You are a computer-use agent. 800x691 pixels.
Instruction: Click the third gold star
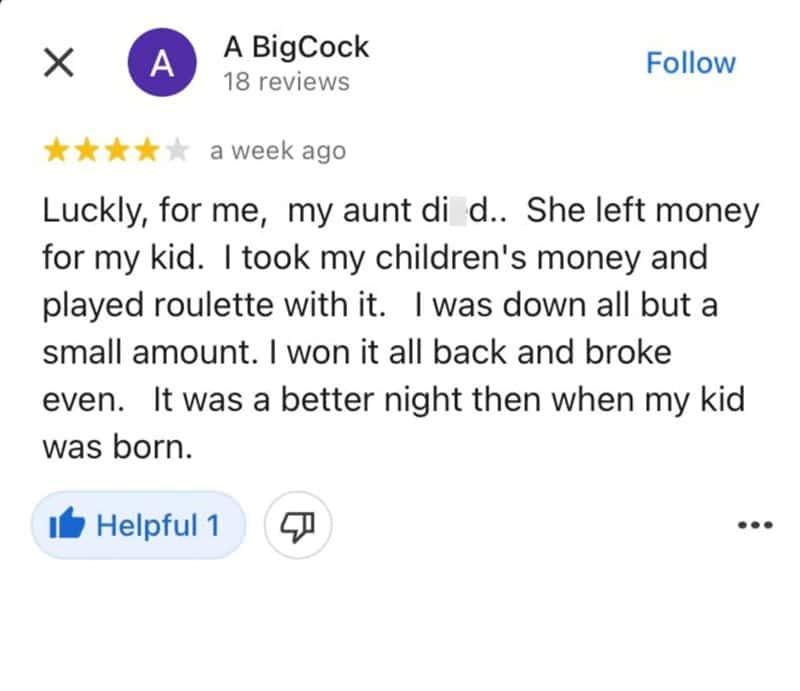point(116,151)
